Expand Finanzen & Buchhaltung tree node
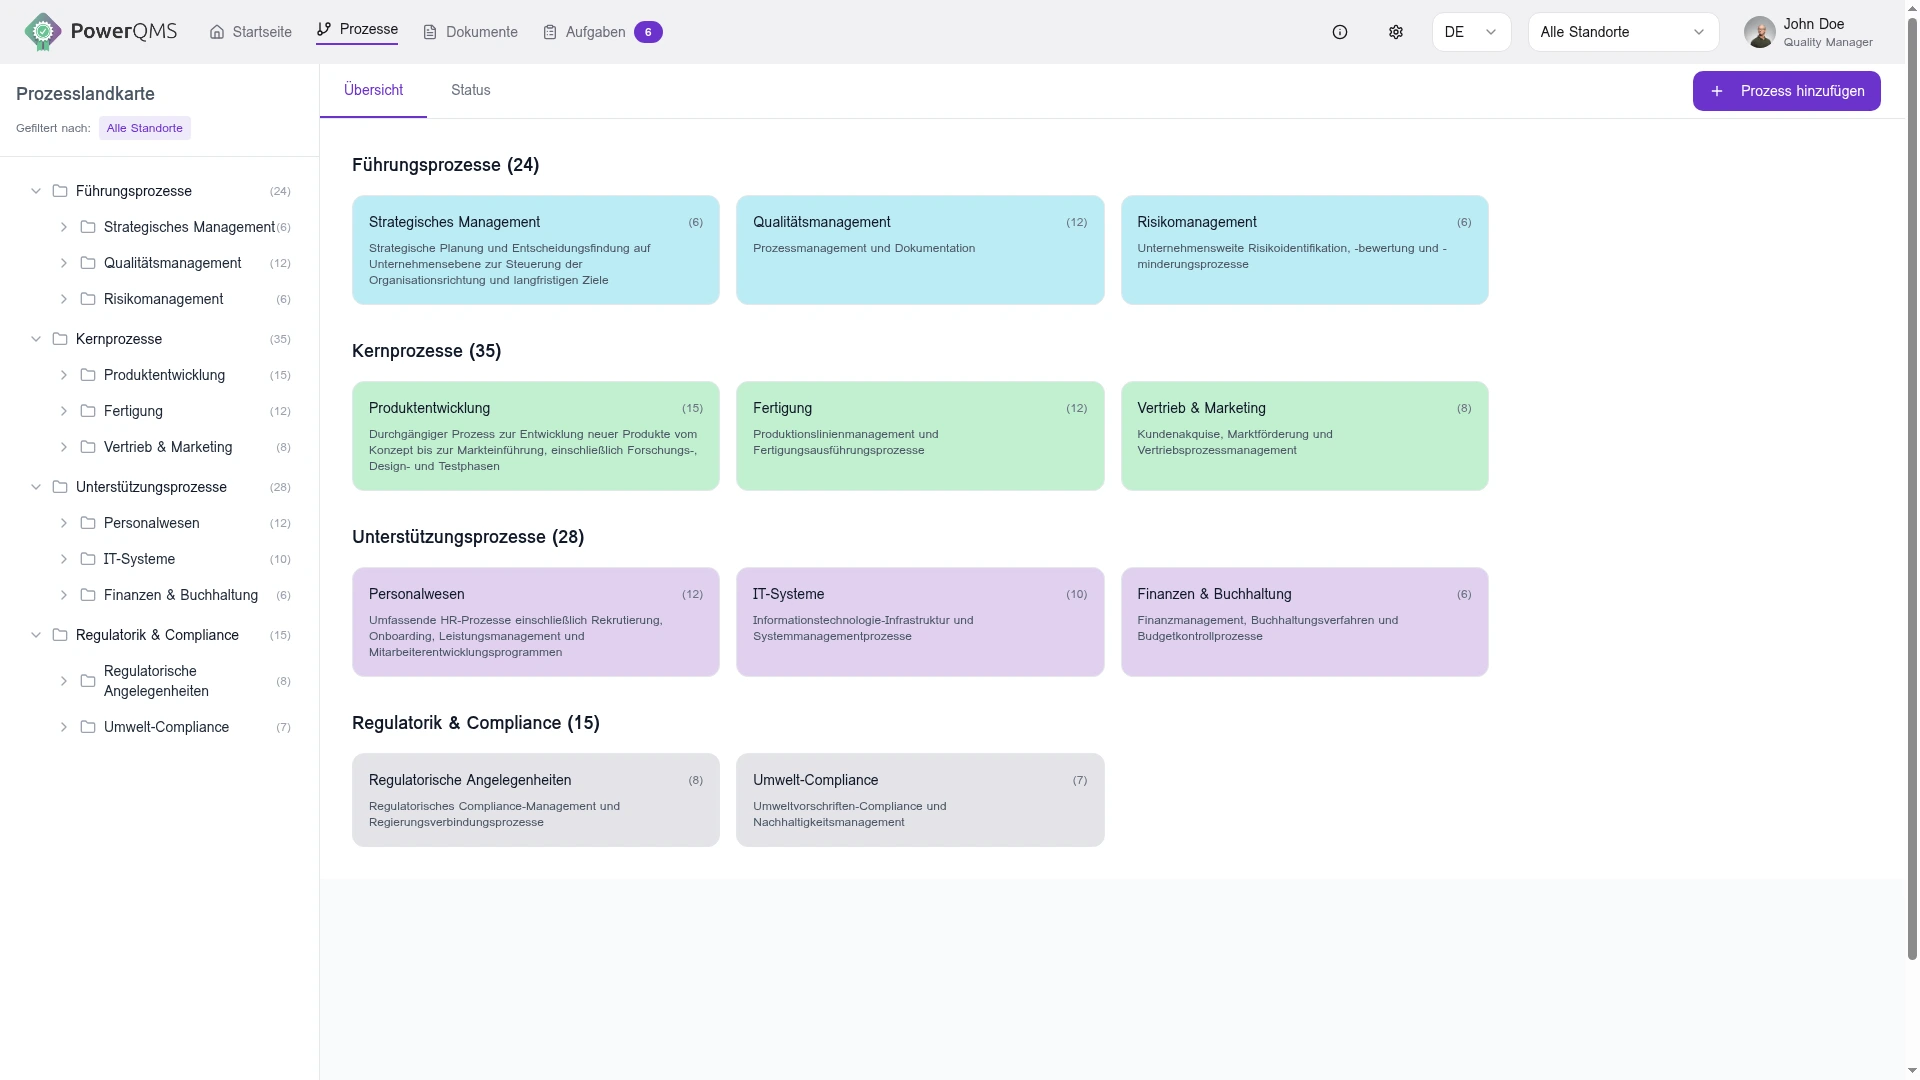The height and width of the screenshot is (1080, 1920). point(64,595)
